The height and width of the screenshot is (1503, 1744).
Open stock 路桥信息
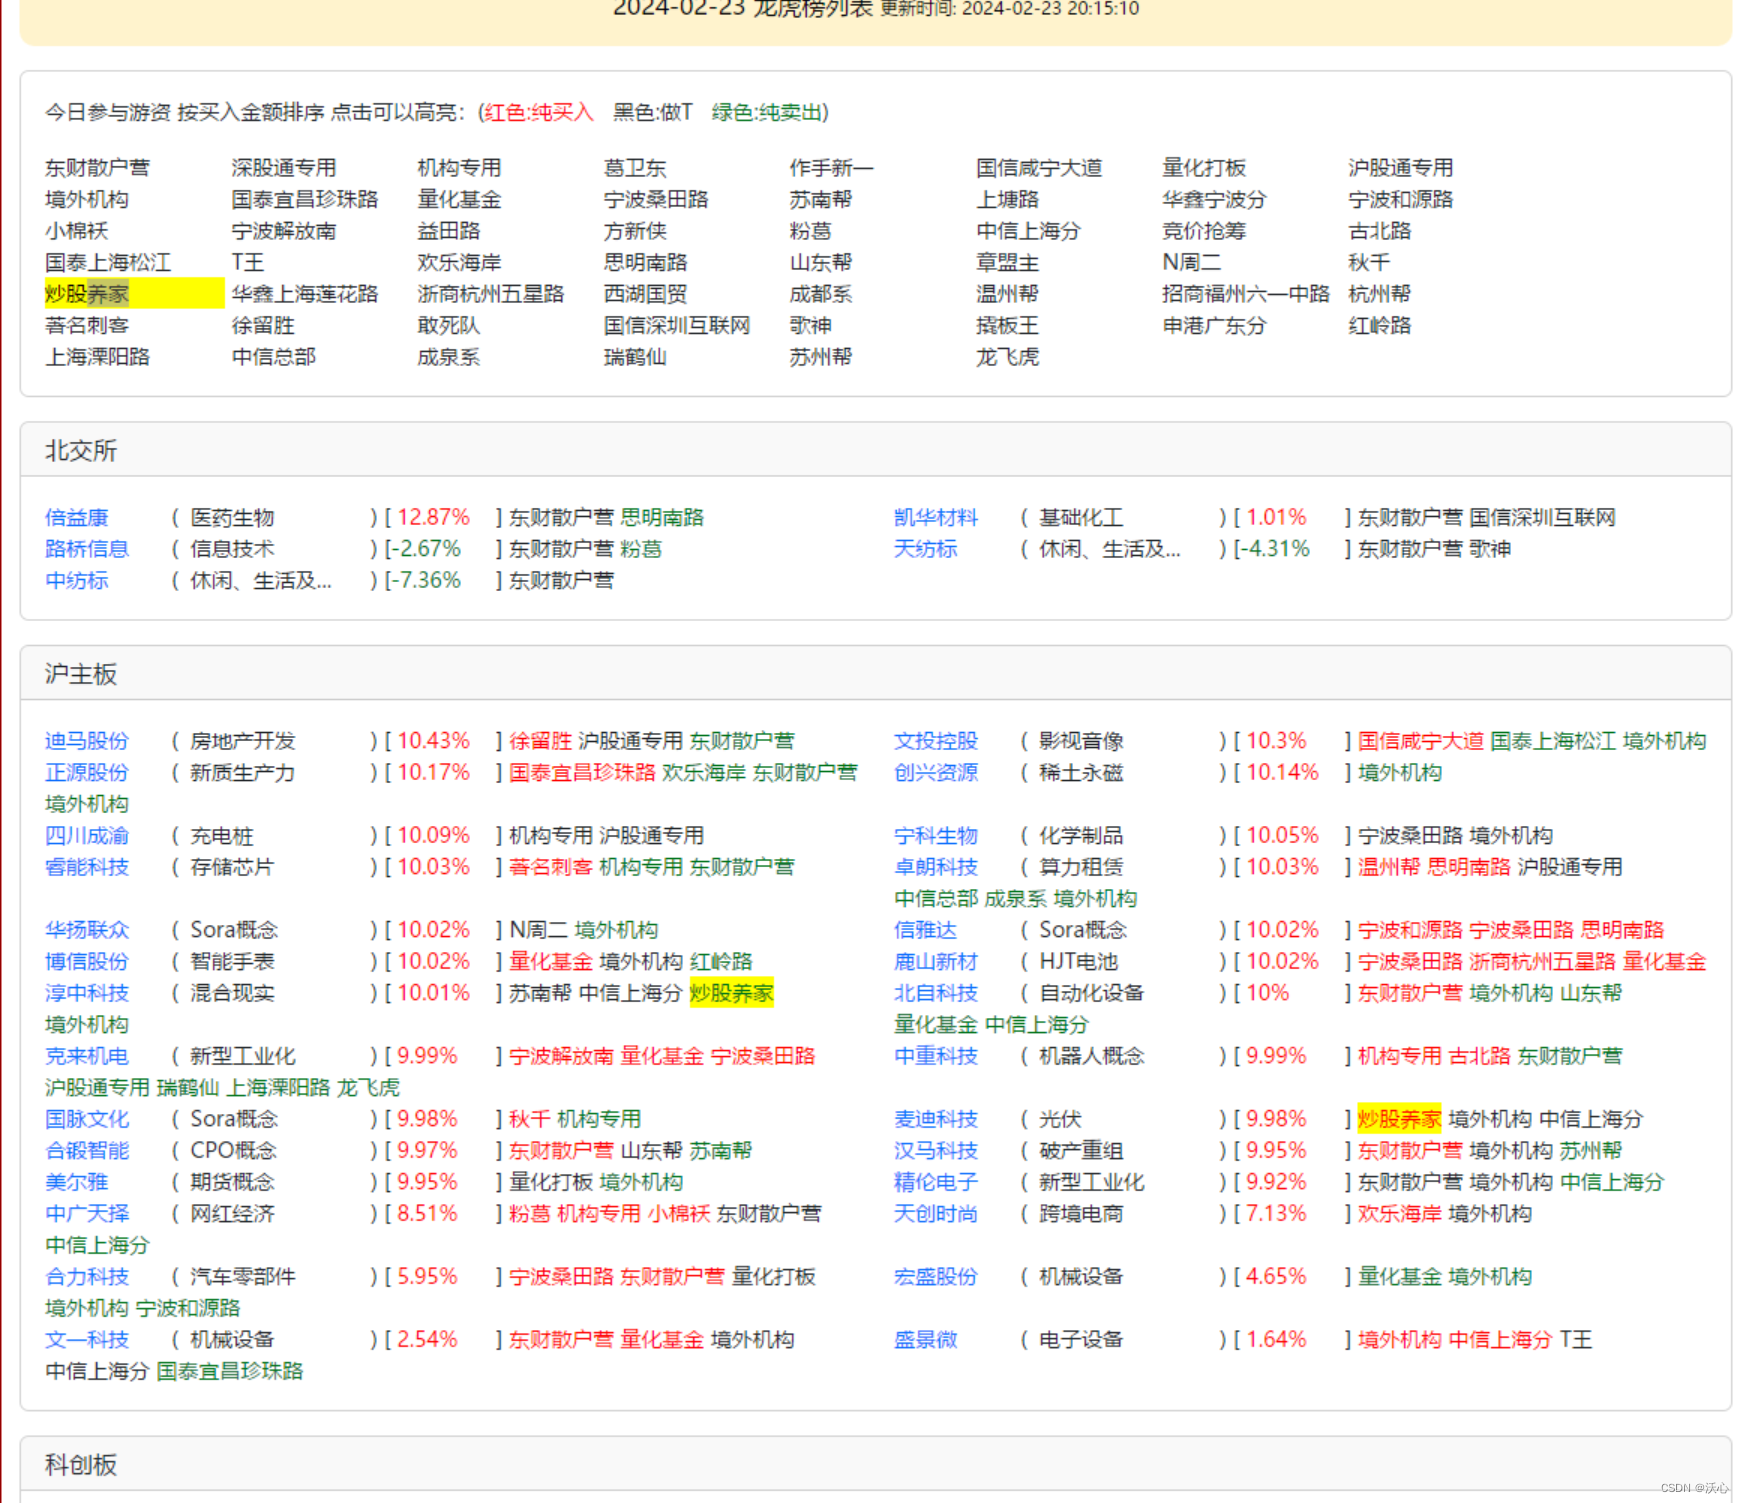(x=87, y=549)
